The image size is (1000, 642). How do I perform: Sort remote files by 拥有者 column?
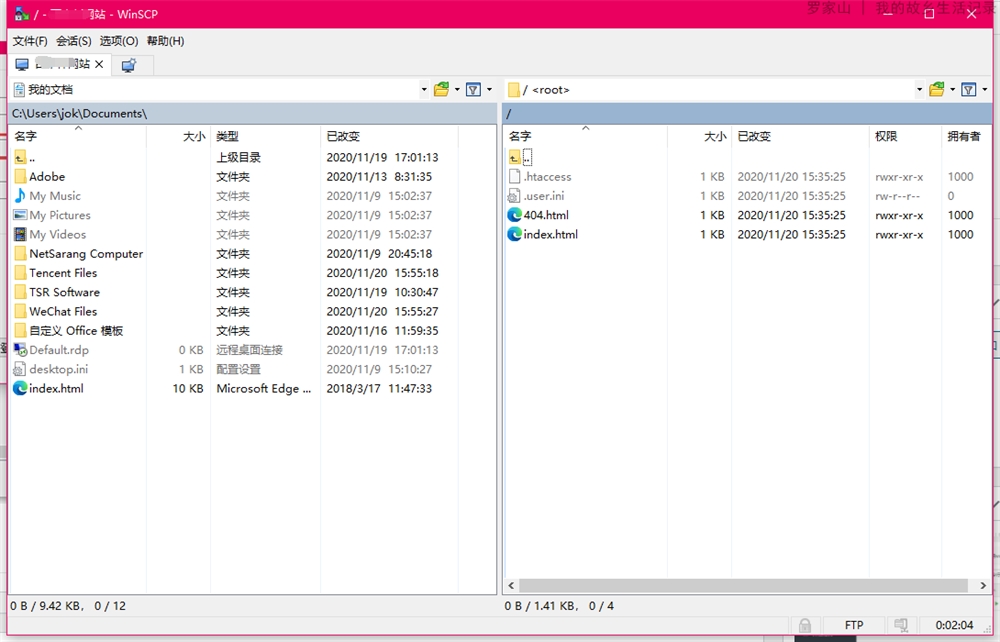click(966, 136)
